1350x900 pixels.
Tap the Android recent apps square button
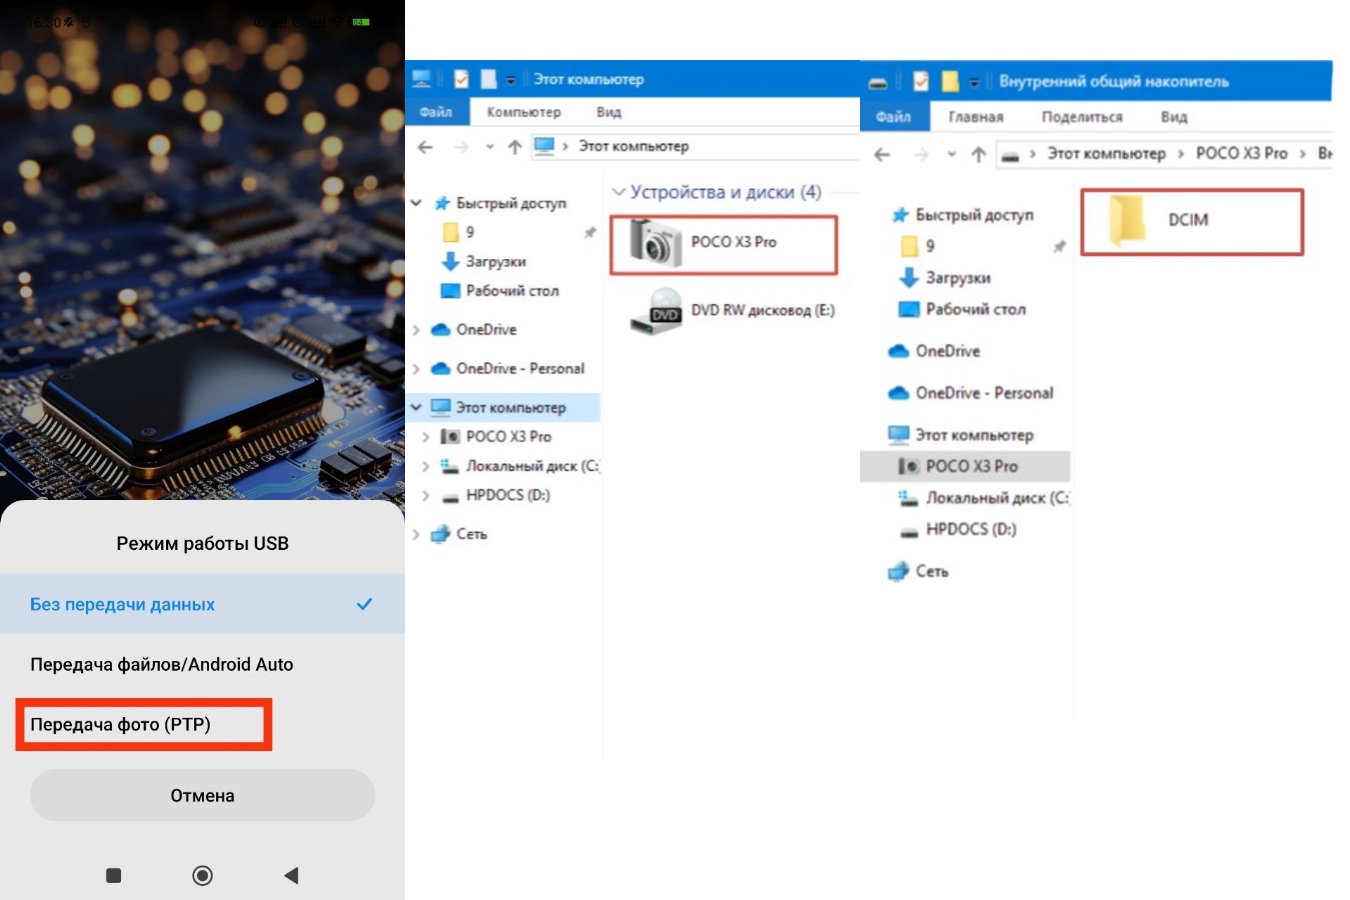click(114, 876)
